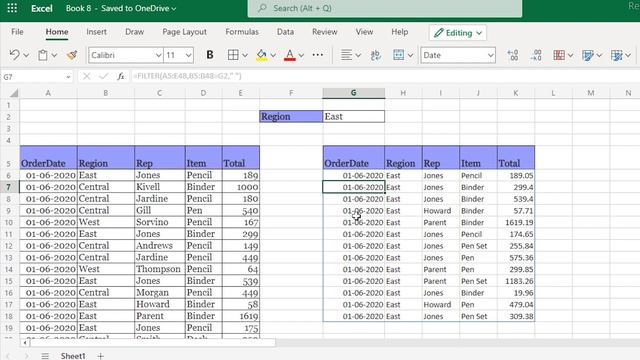Image resolution: width=640 pixels, height=360 pixels.
Task: Open the Review tab
Action: (x=324, y=32)
